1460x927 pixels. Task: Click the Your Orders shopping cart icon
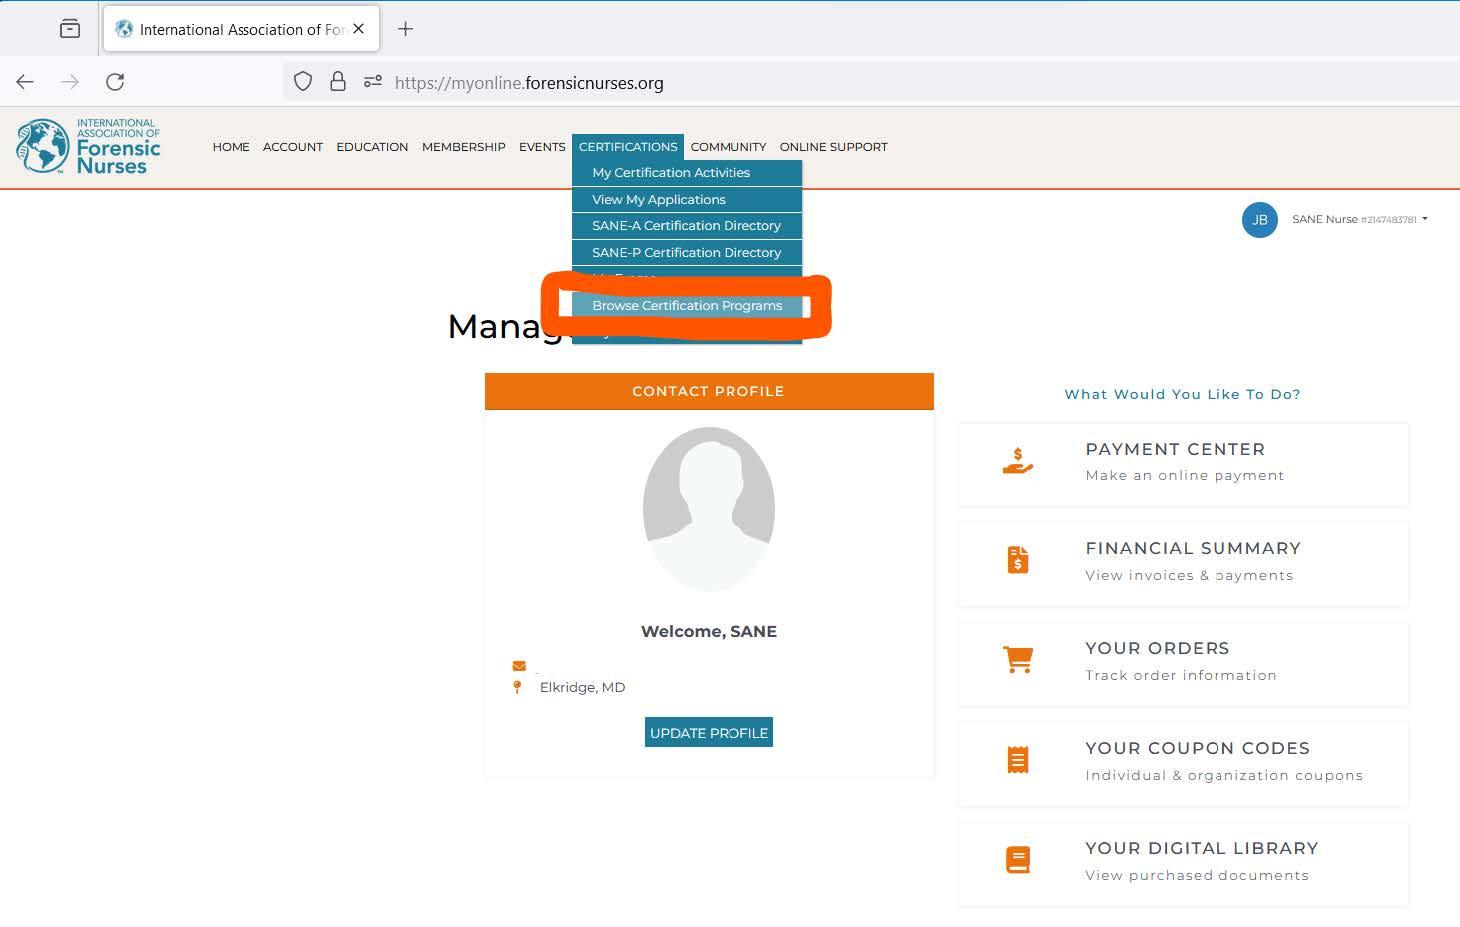(1017, 660)
